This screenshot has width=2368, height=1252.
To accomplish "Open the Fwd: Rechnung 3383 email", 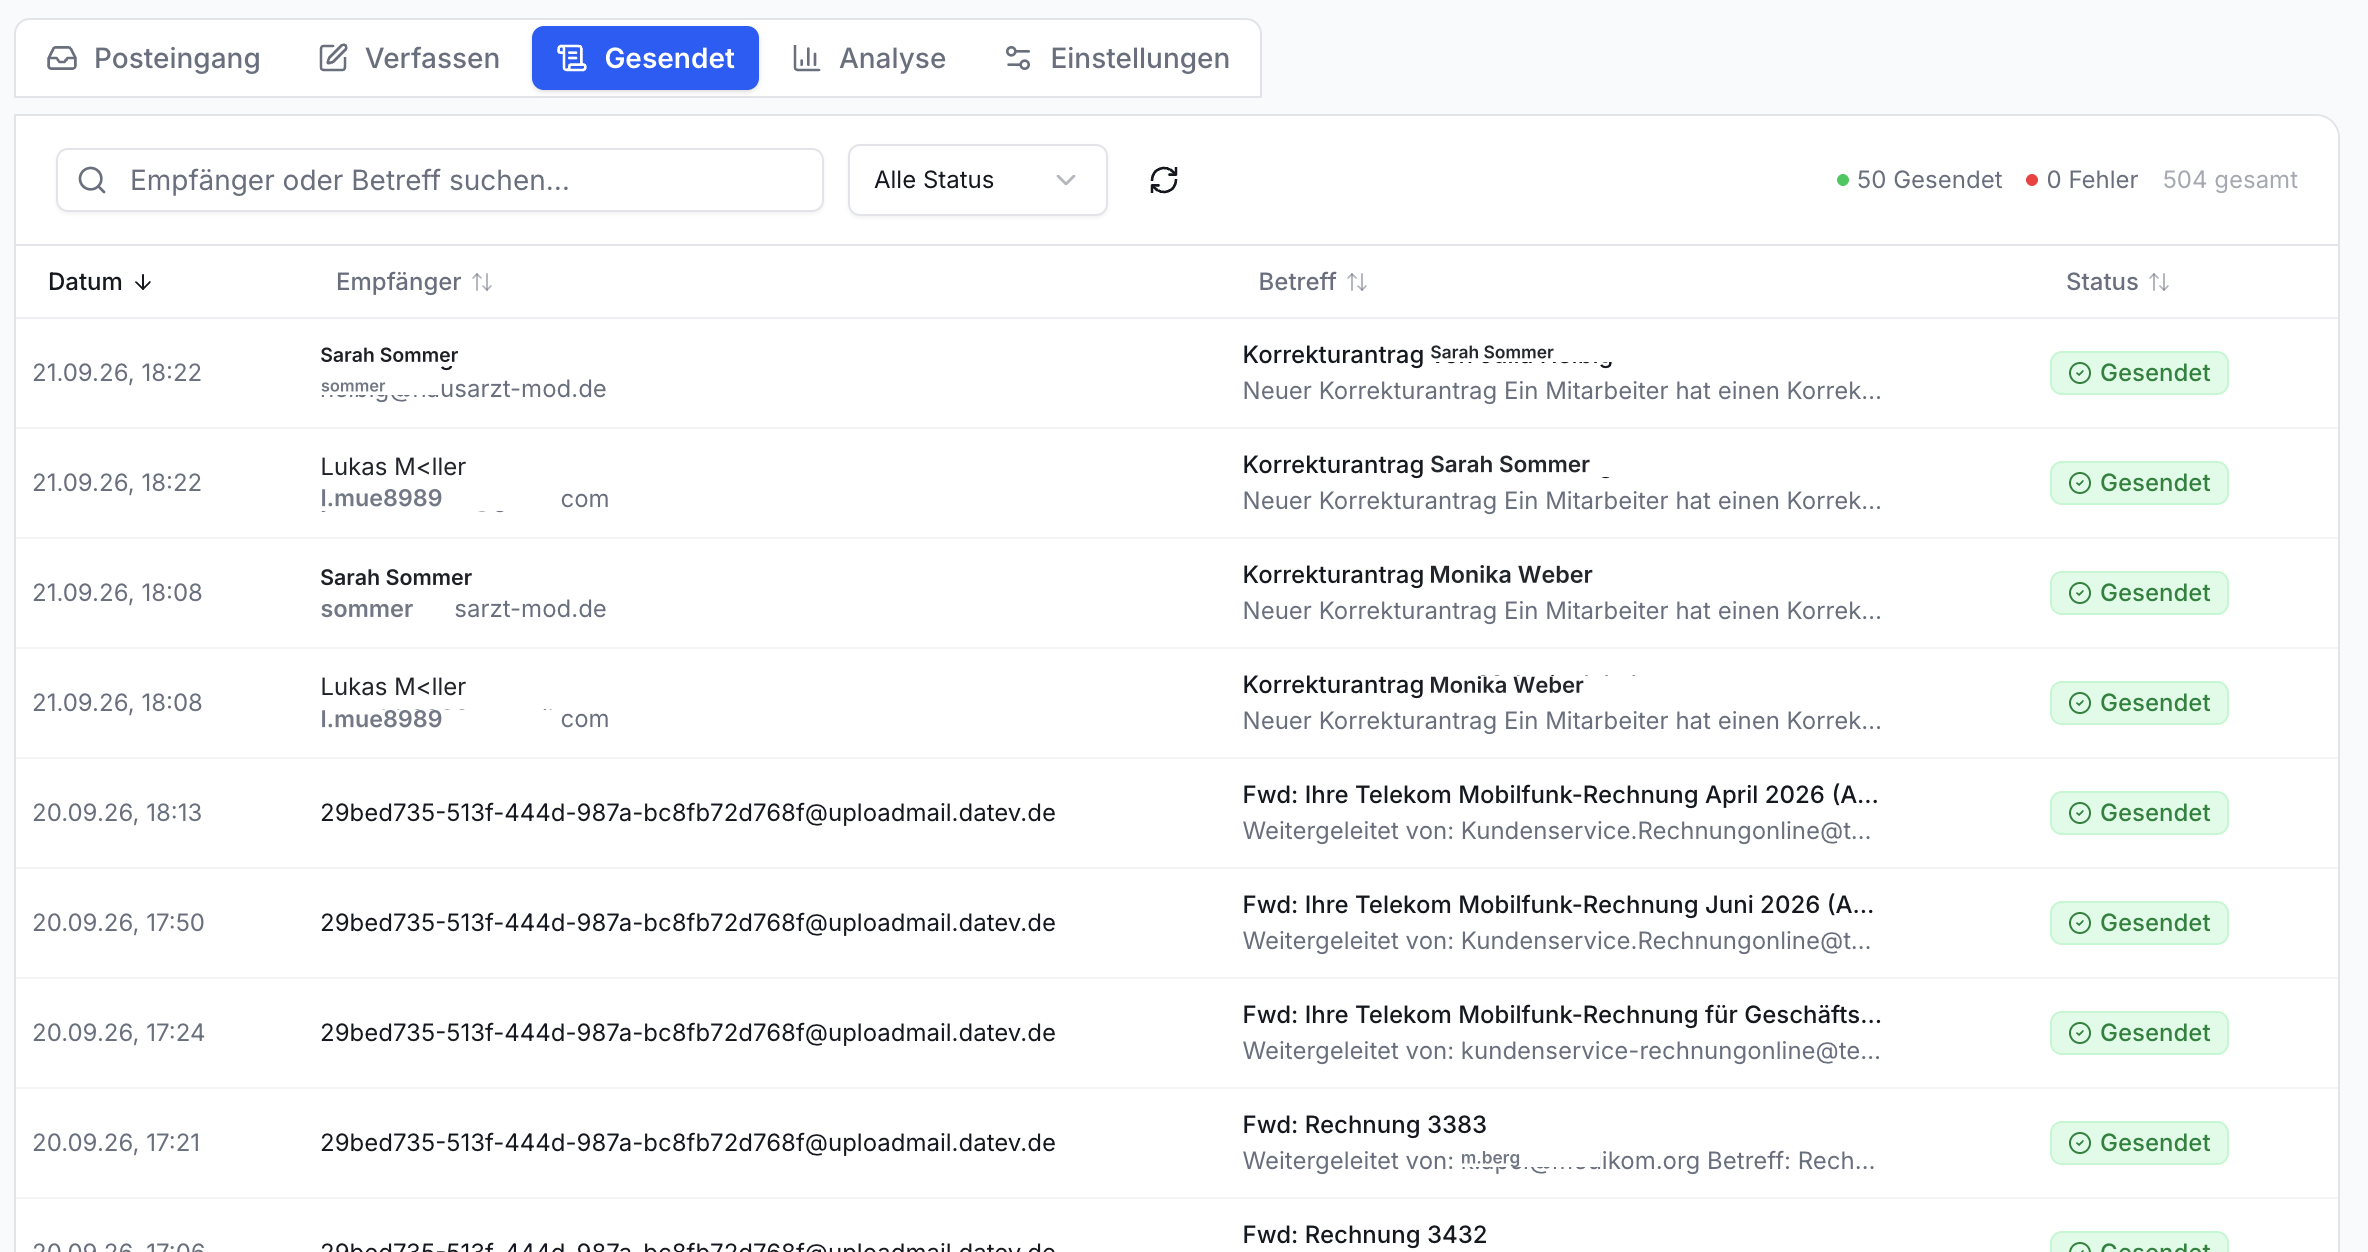I will click(1364, 1125).
